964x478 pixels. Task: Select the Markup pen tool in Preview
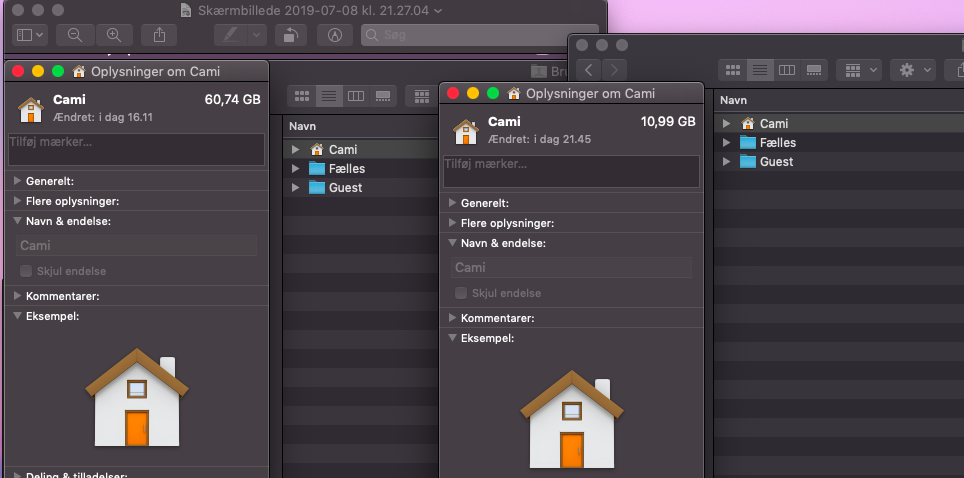pos(231,35)
